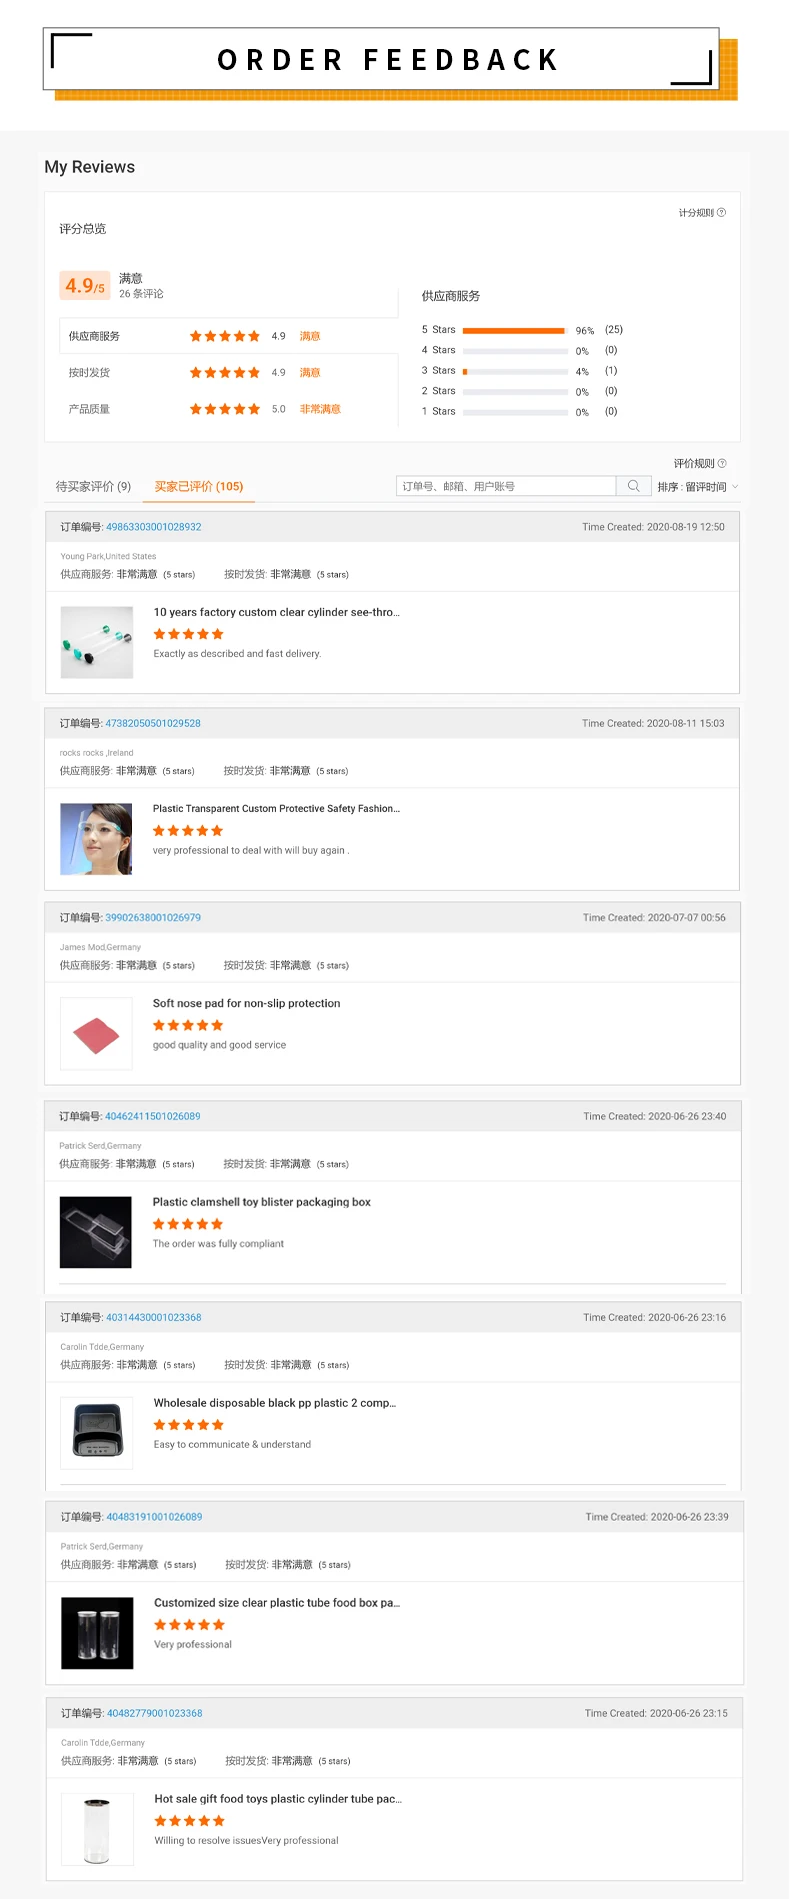Open the red nose pad product thumbnail
Screen dimensions: 790x1899
coord(96,1034)
